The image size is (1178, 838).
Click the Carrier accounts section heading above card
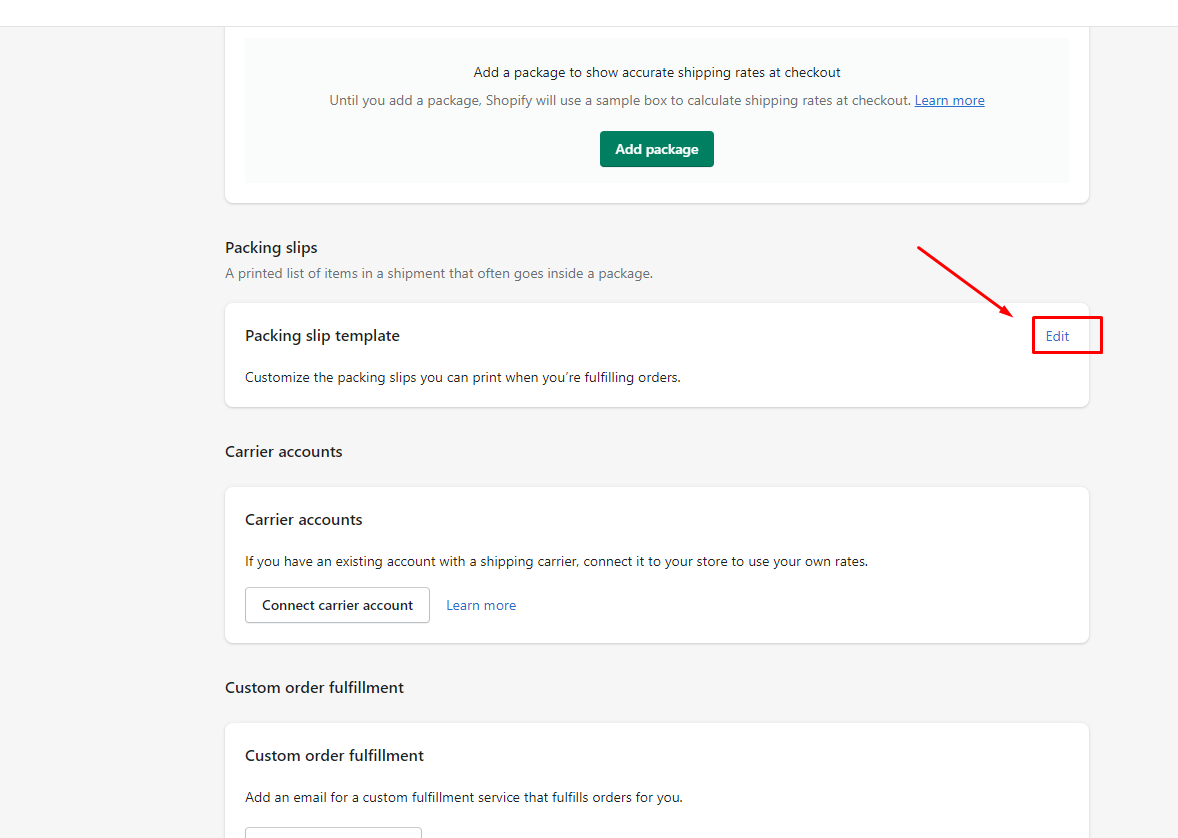tap(283, 451)
